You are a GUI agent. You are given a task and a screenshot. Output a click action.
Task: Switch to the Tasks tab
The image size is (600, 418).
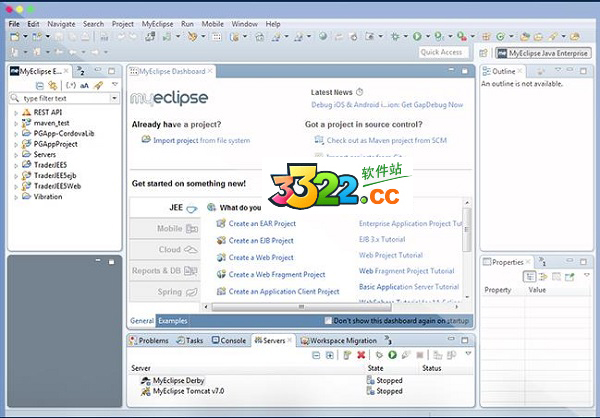190,340
